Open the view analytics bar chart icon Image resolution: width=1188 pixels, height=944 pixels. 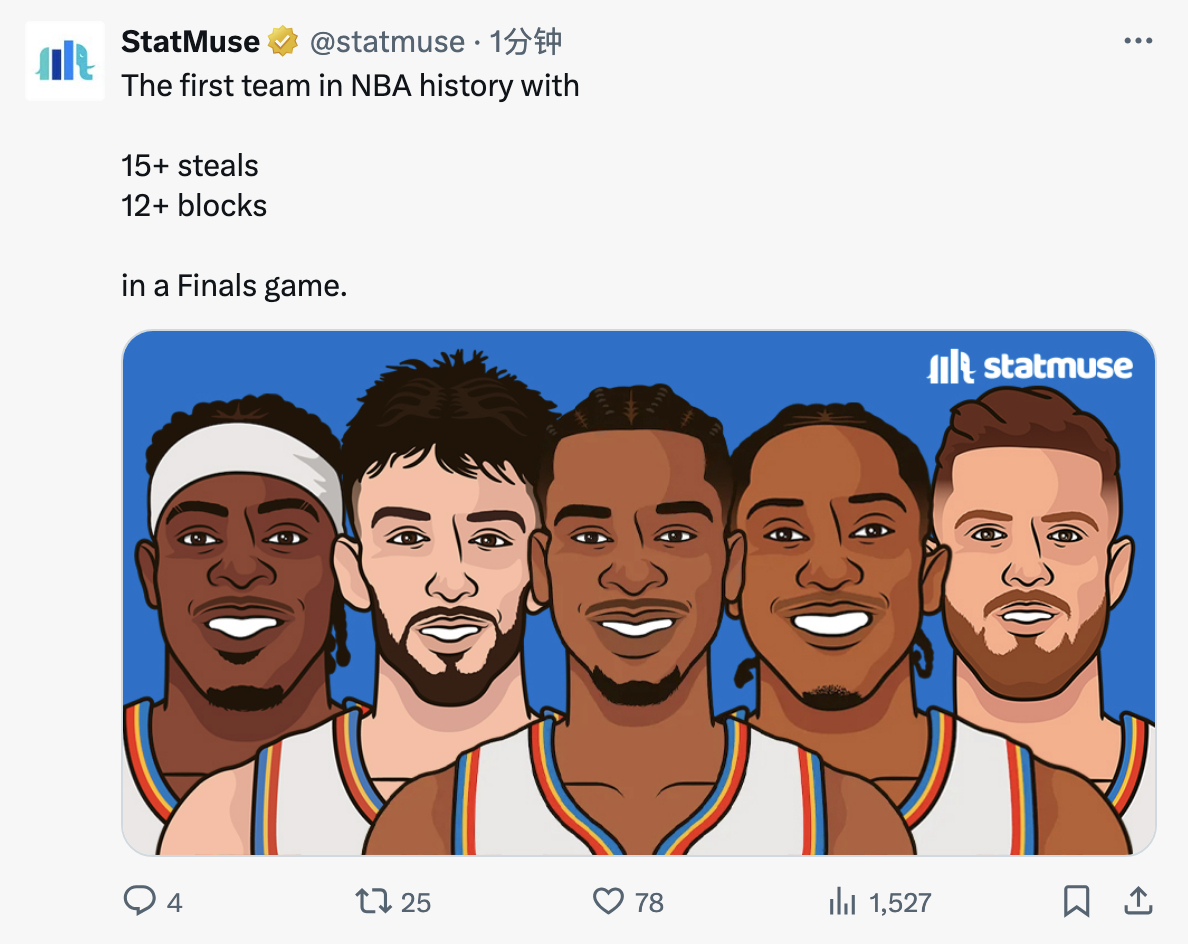coord(842,902)
